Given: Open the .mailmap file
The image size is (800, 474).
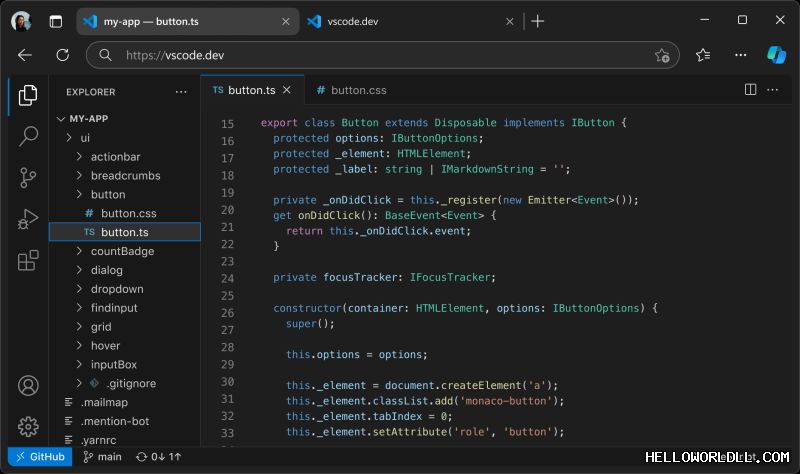Looking at the screenshot, I should point(125,402).
